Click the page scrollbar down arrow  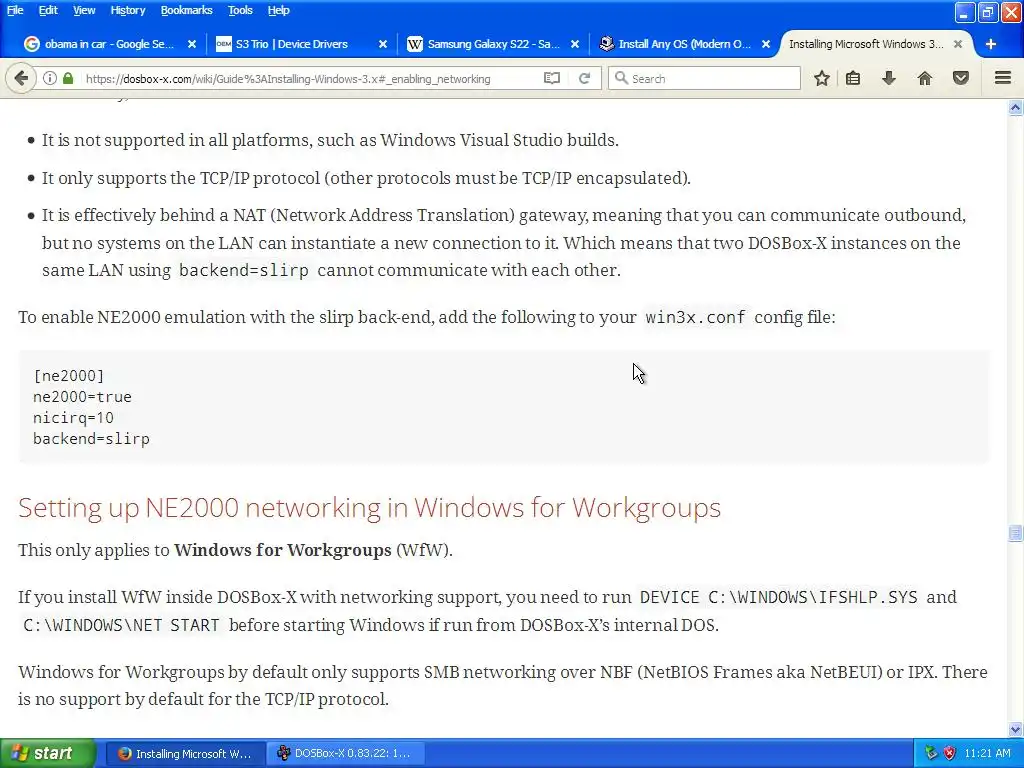[1015, 729]
